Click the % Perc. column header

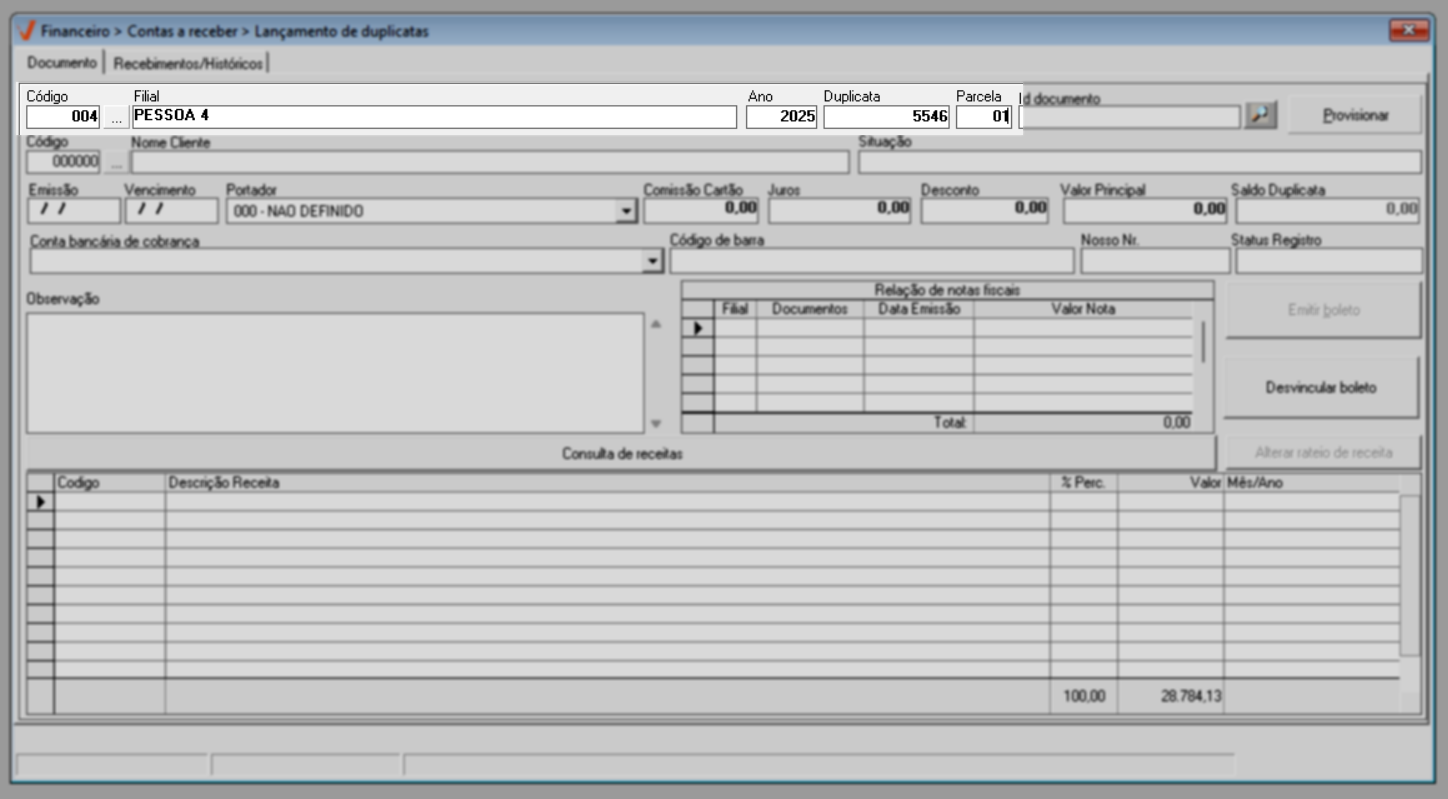[x=1084, y=483]
